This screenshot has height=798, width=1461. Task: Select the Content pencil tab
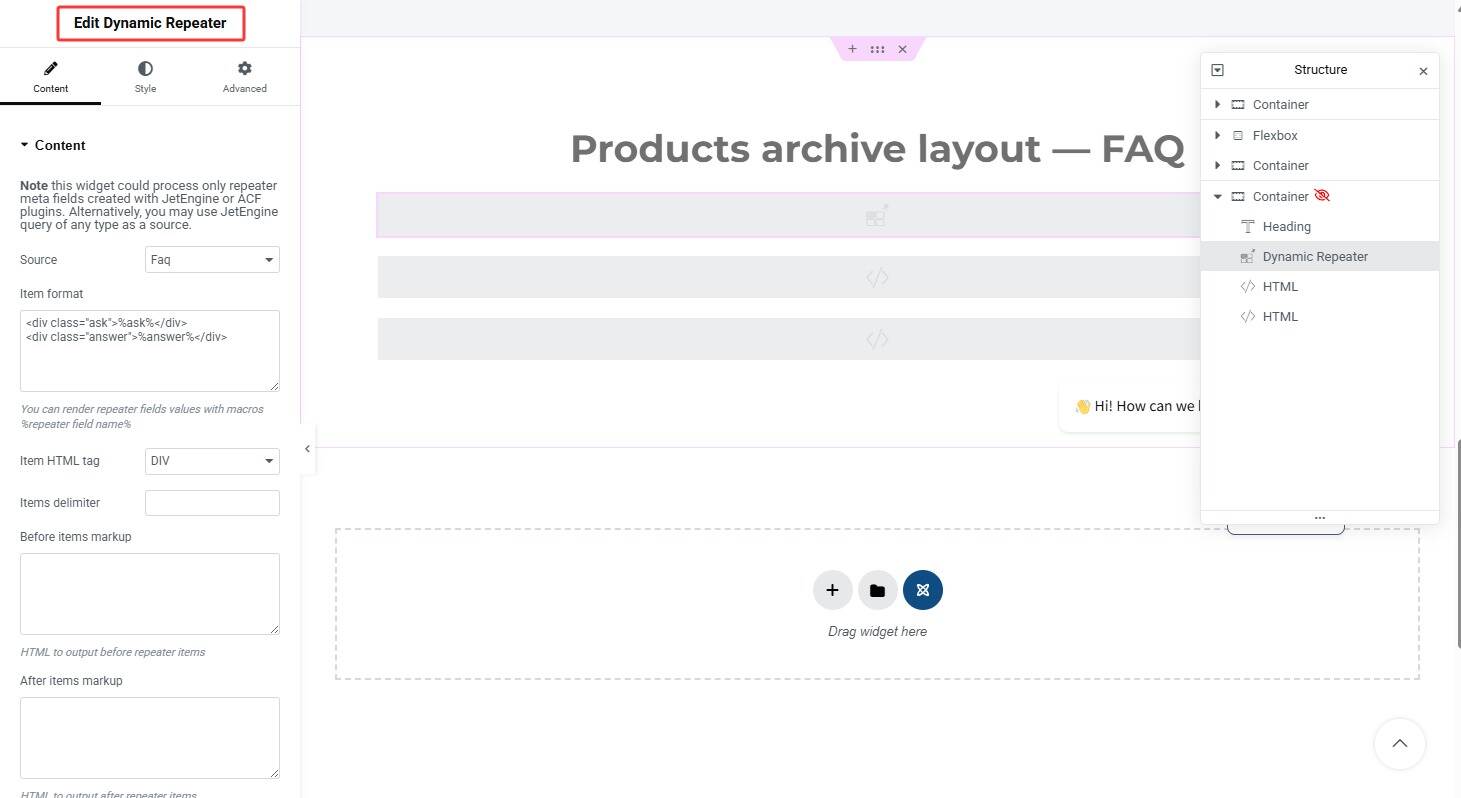coord(50,77)
